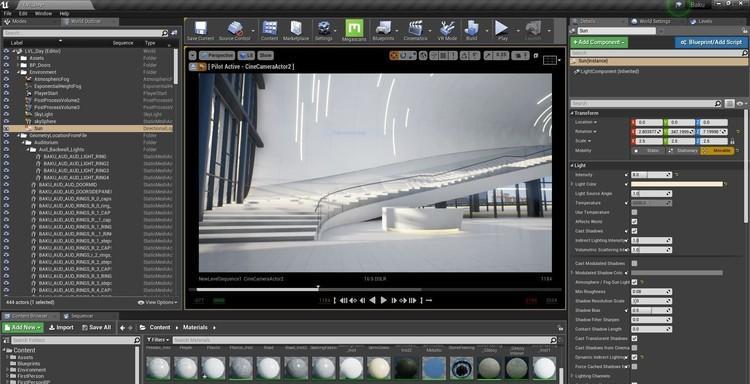The width and height of the screenshot is (750, 384).
Task: Click the Add Component button
Action: point(599,43)
